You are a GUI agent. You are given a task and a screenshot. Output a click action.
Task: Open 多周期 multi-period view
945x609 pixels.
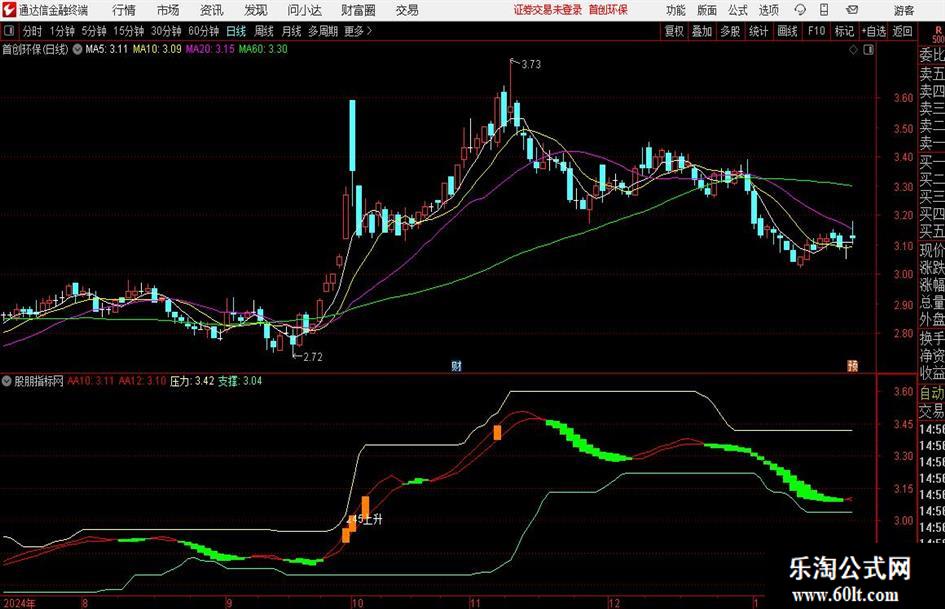point(323,31)
